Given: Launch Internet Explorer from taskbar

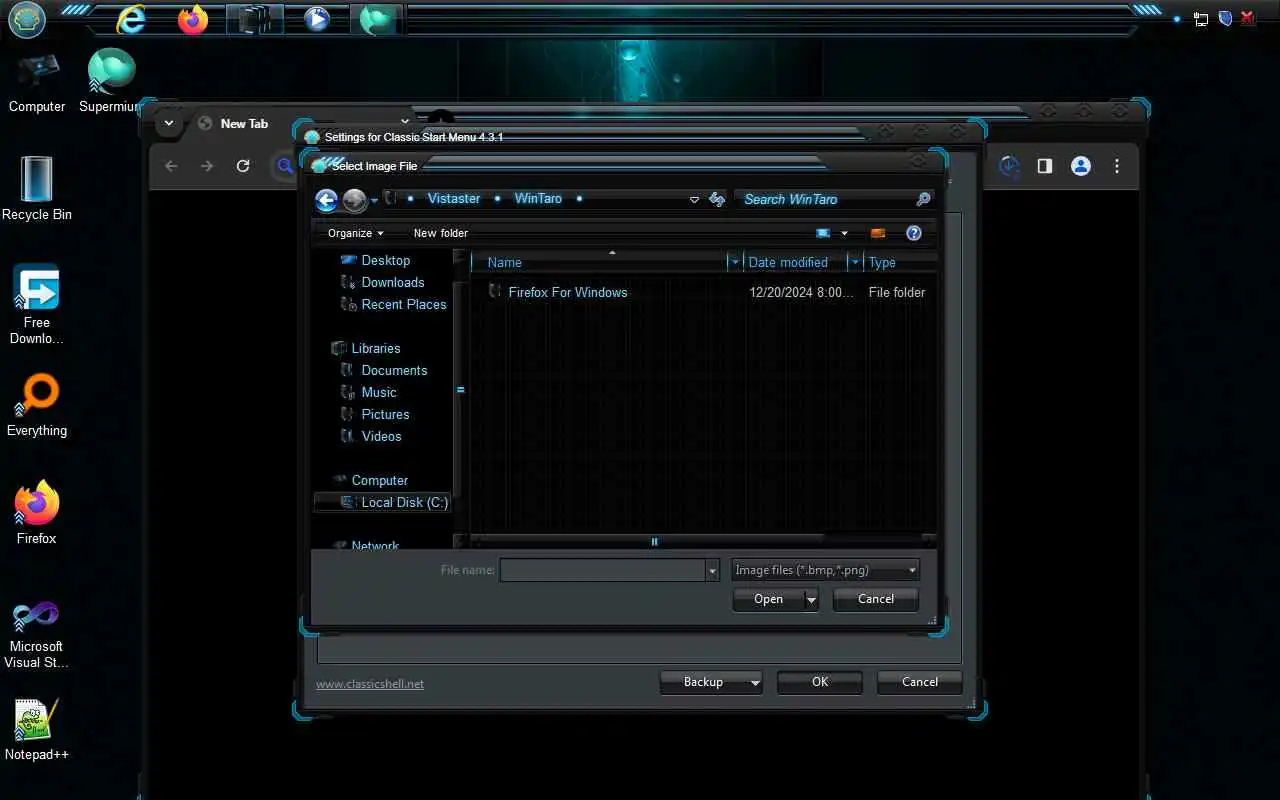Looking at the screenshot, I should [x=131, y=19].
